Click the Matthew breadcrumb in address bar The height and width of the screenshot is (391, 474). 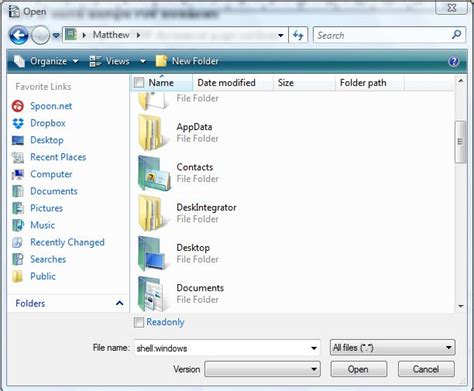(x=111, y=35)
